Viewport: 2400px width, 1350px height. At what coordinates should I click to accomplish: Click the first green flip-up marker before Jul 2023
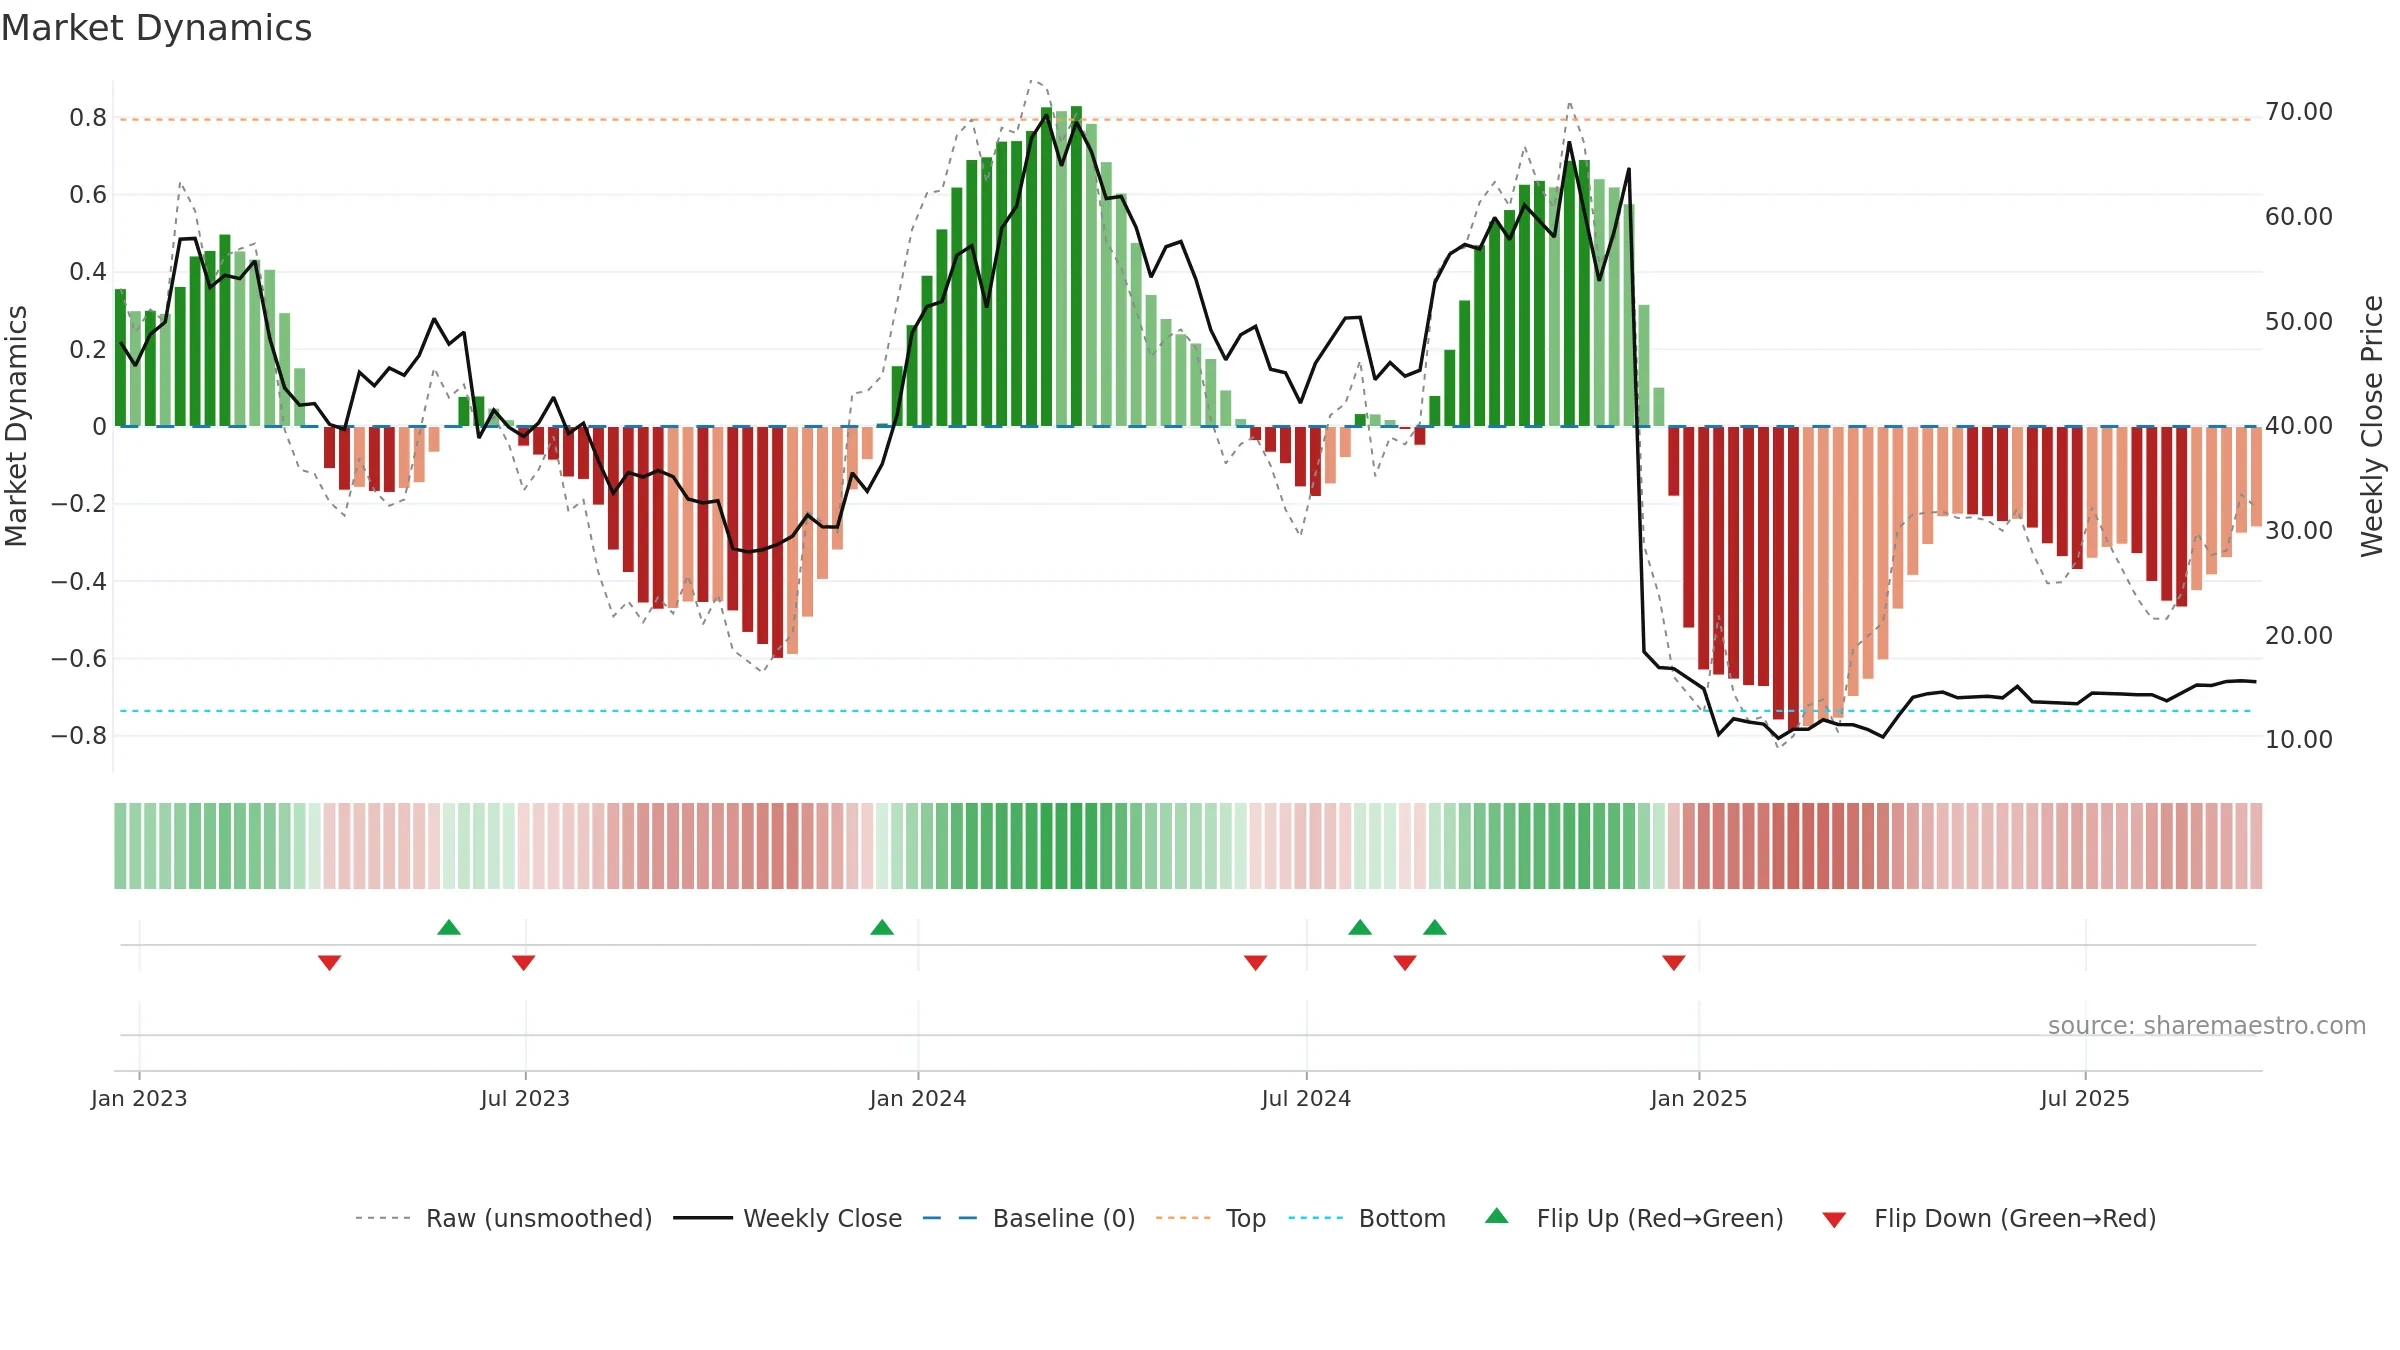(x=449, y=927)
